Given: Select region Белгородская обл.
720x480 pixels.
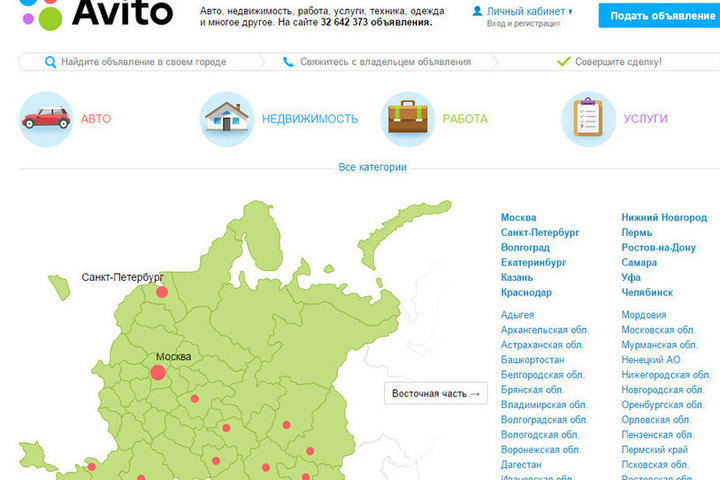Looking at the screenshot, I should 543,375.
